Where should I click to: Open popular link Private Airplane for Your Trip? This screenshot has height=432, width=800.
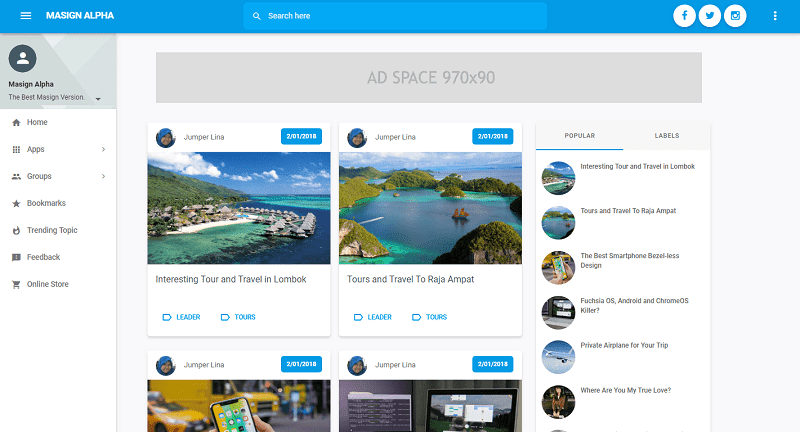coord(624,345)
